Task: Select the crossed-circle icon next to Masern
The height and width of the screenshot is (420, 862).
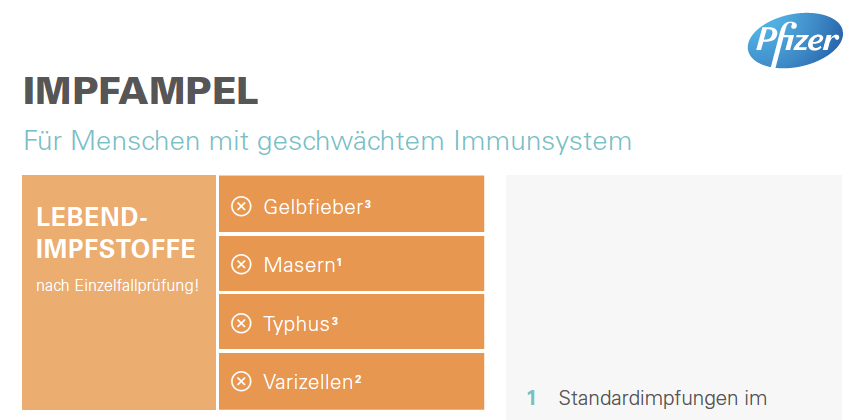Action: 241,265
